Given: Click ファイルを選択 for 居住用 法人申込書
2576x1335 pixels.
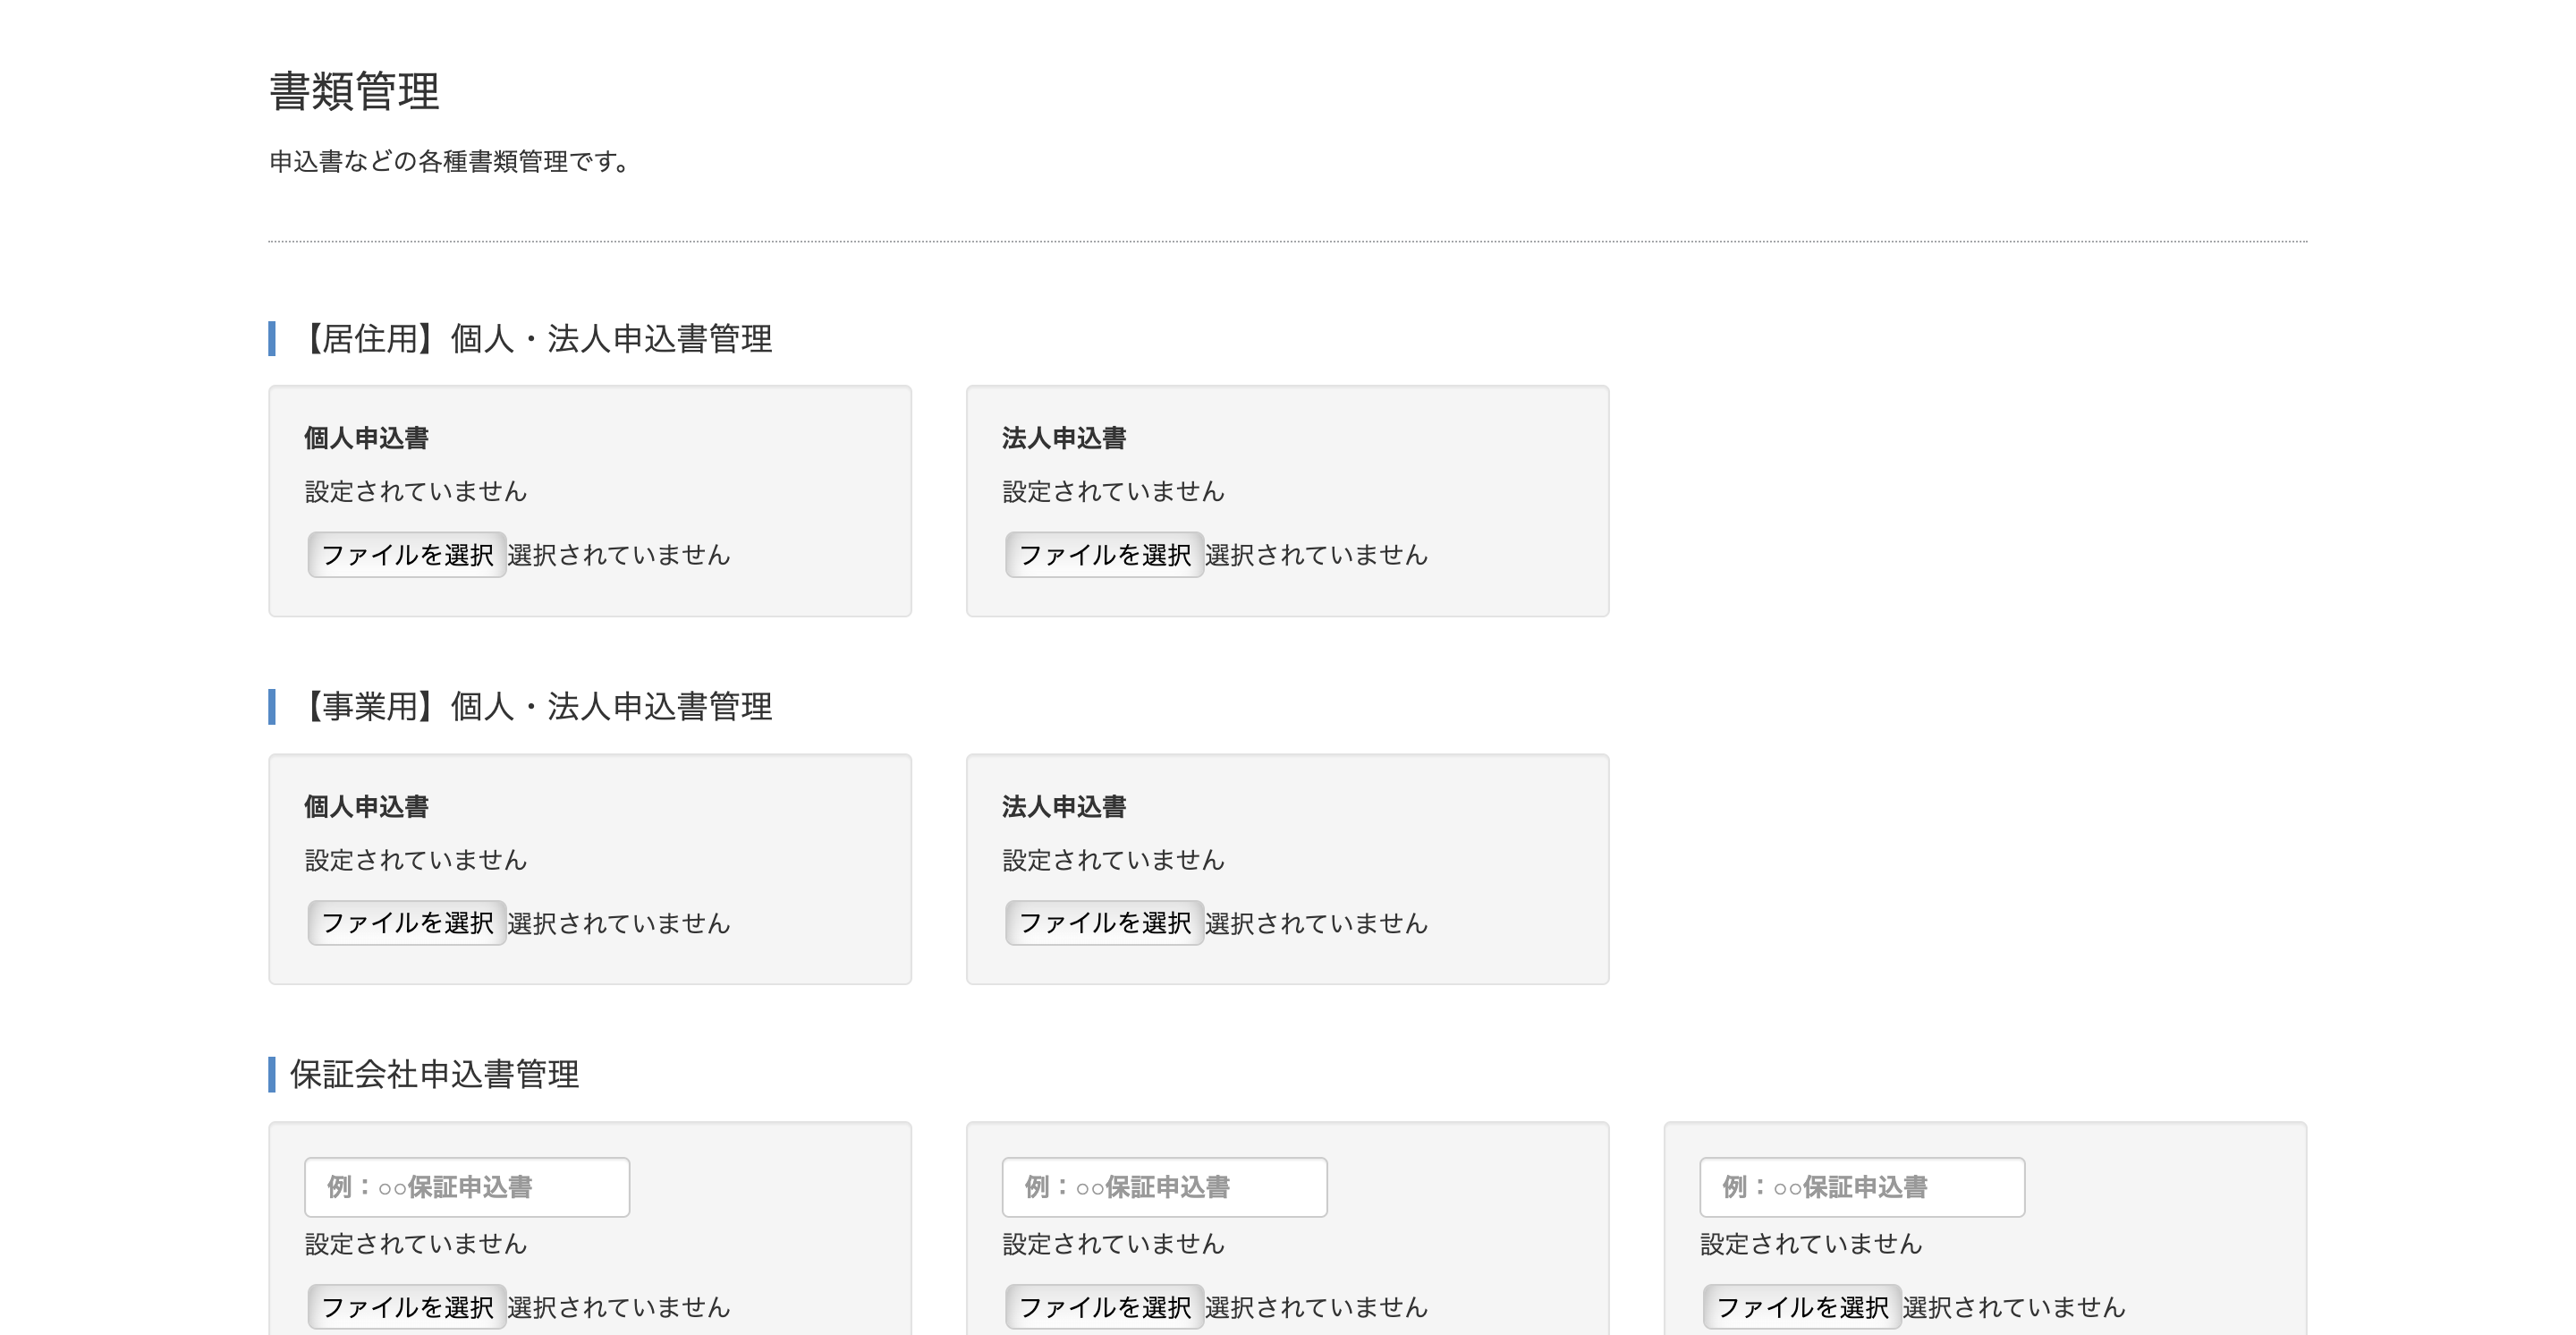Looking at the screenshot, I should 1105,555.
